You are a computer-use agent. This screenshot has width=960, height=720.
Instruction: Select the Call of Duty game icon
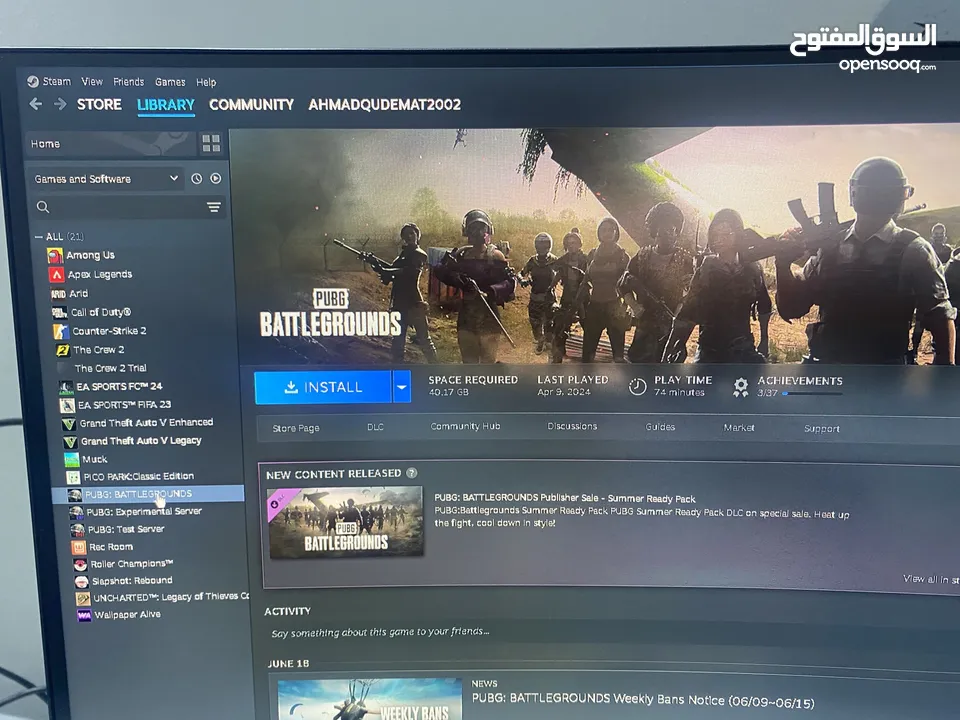tap(60, 313)
